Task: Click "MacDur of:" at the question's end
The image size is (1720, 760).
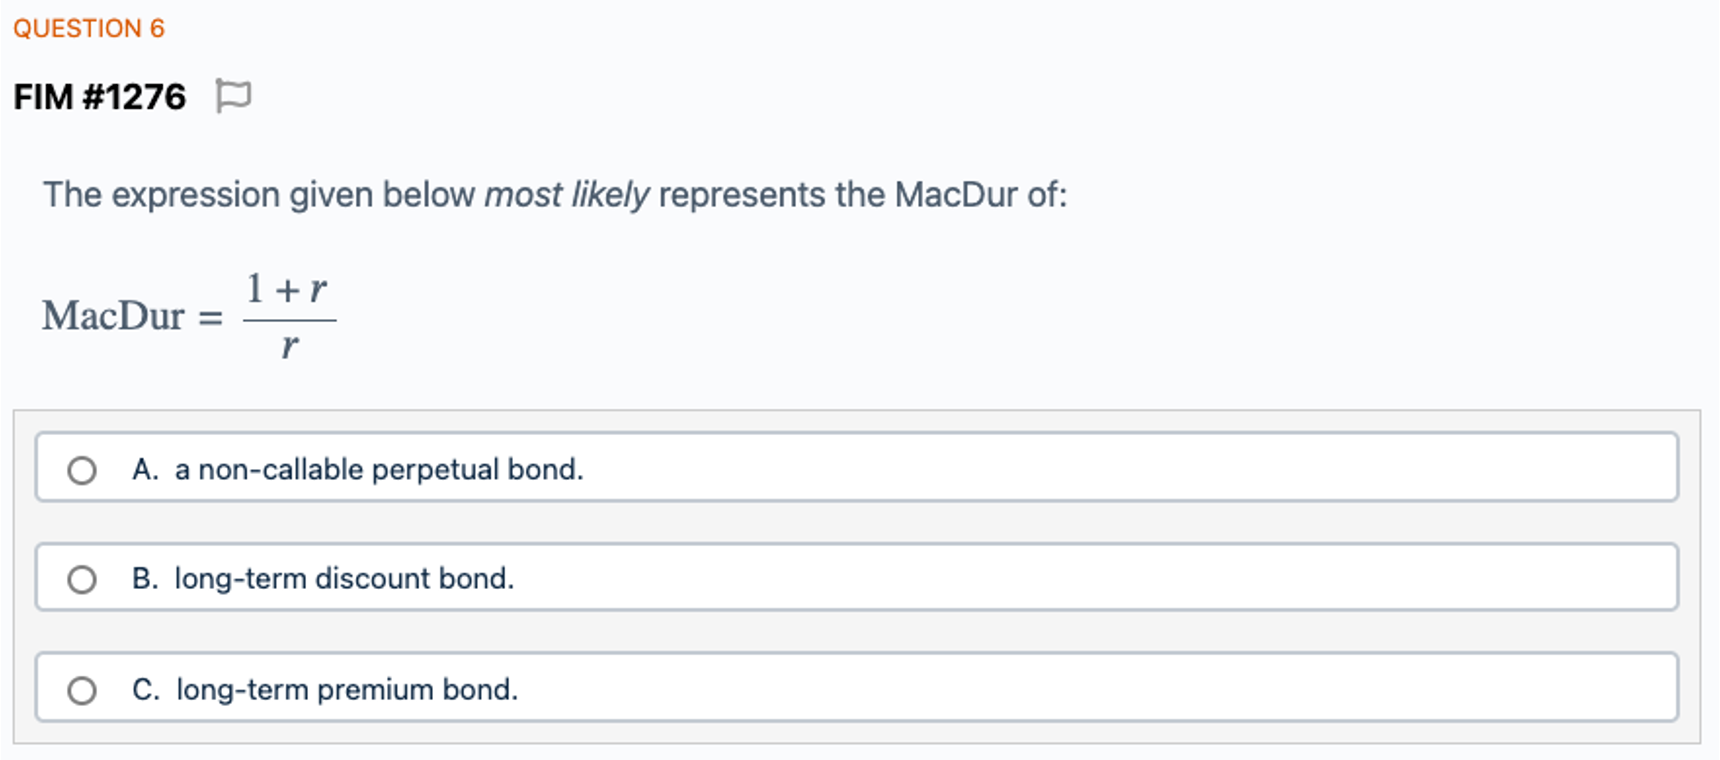Action: 981,194
